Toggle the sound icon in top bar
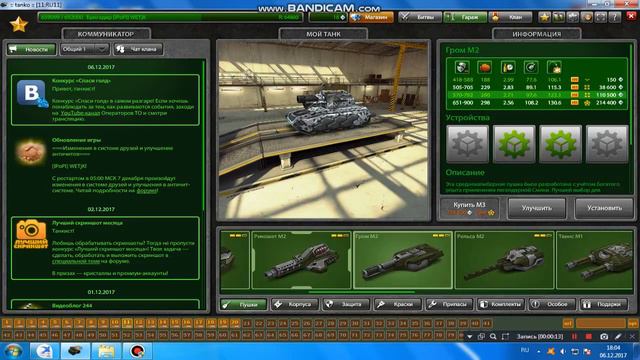Image resolution: width=640 pixels, height=360 pixels. [x=587, y=17]
